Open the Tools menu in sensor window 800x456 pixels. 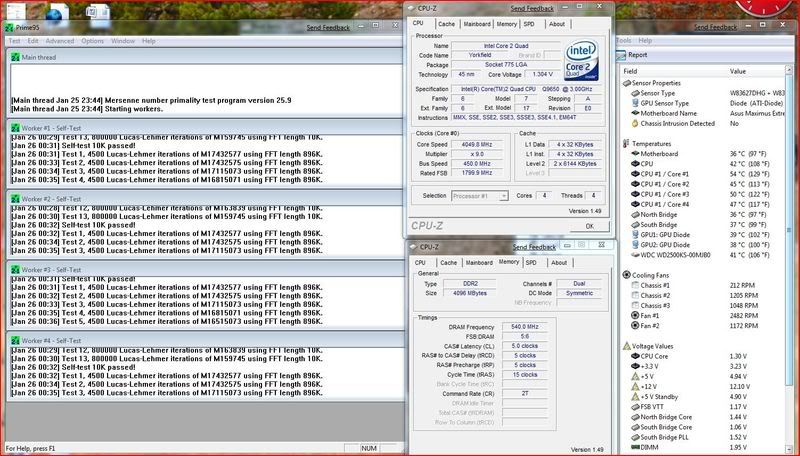tap(623, 40)
